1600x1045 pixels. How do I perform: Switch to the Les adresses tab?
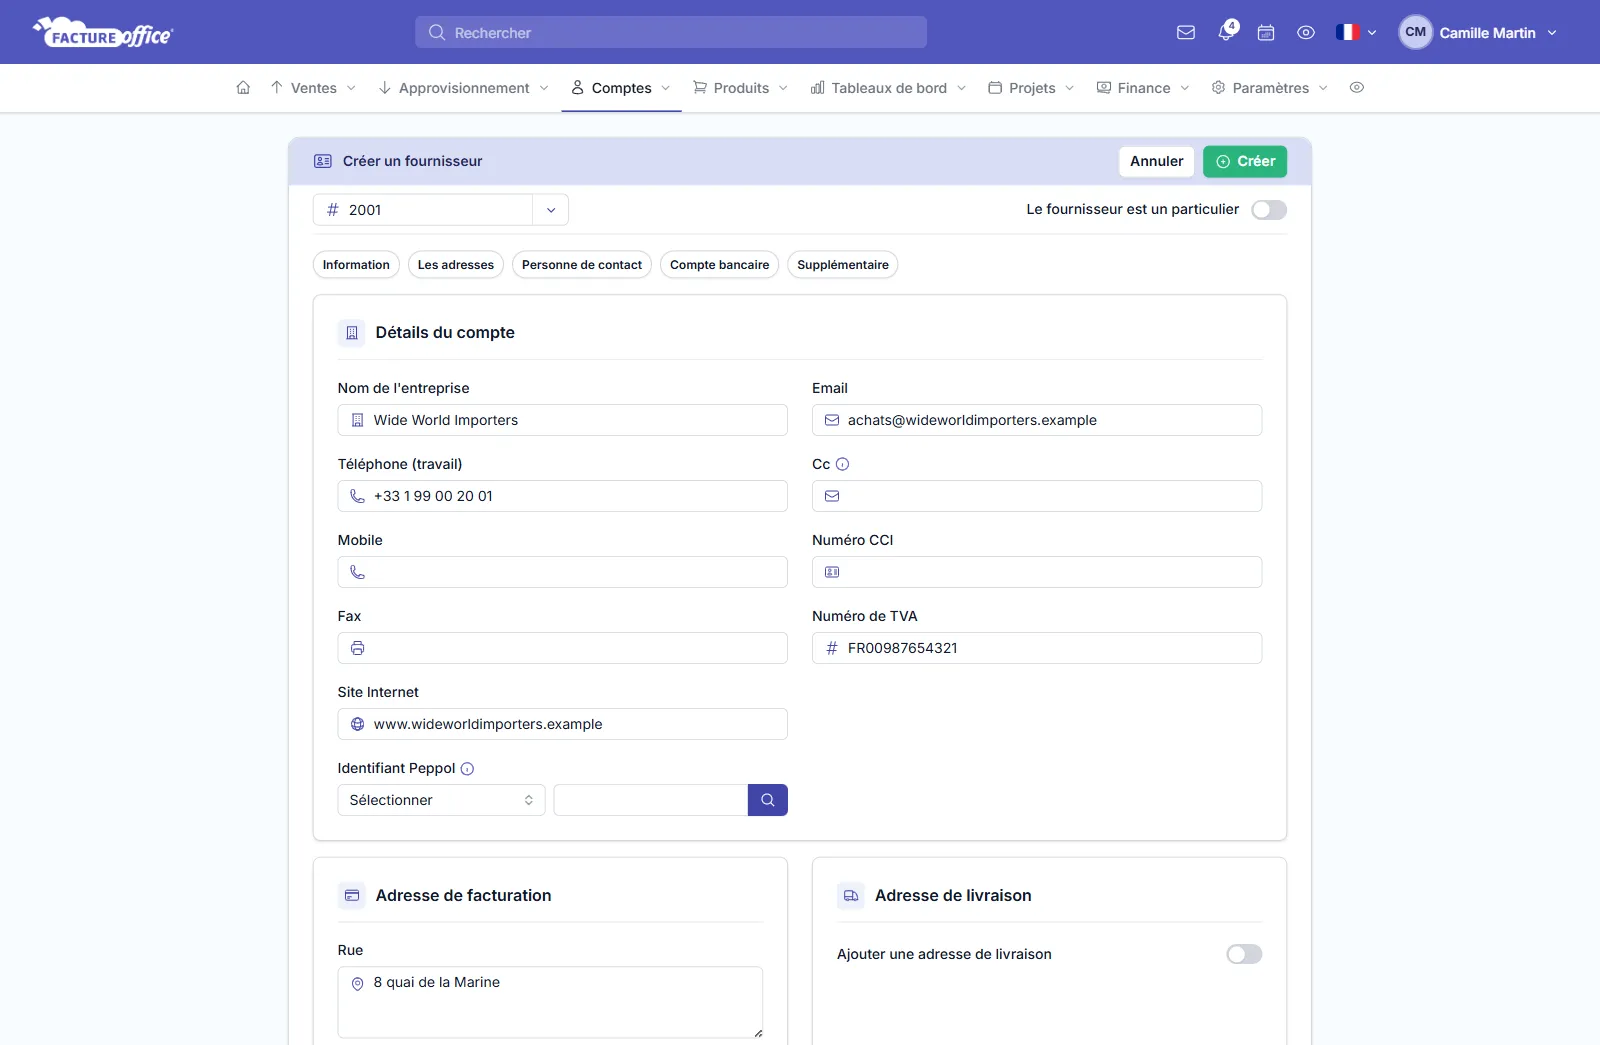tap(456, 265)
